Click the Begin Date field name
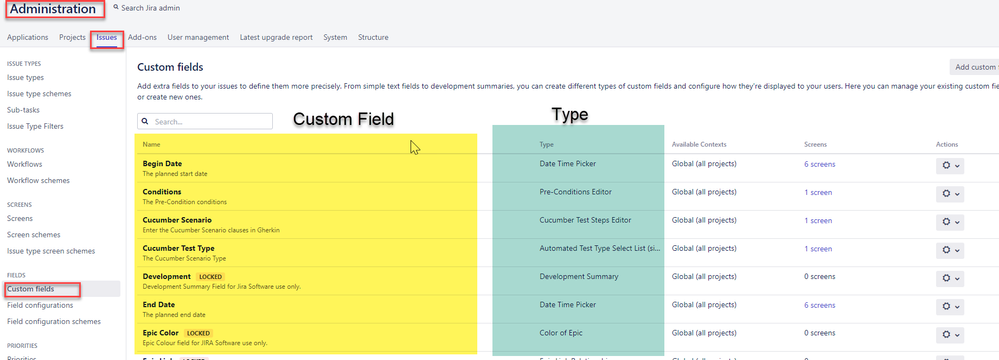This screenshot has width=999, height=360. click(162, 164)
